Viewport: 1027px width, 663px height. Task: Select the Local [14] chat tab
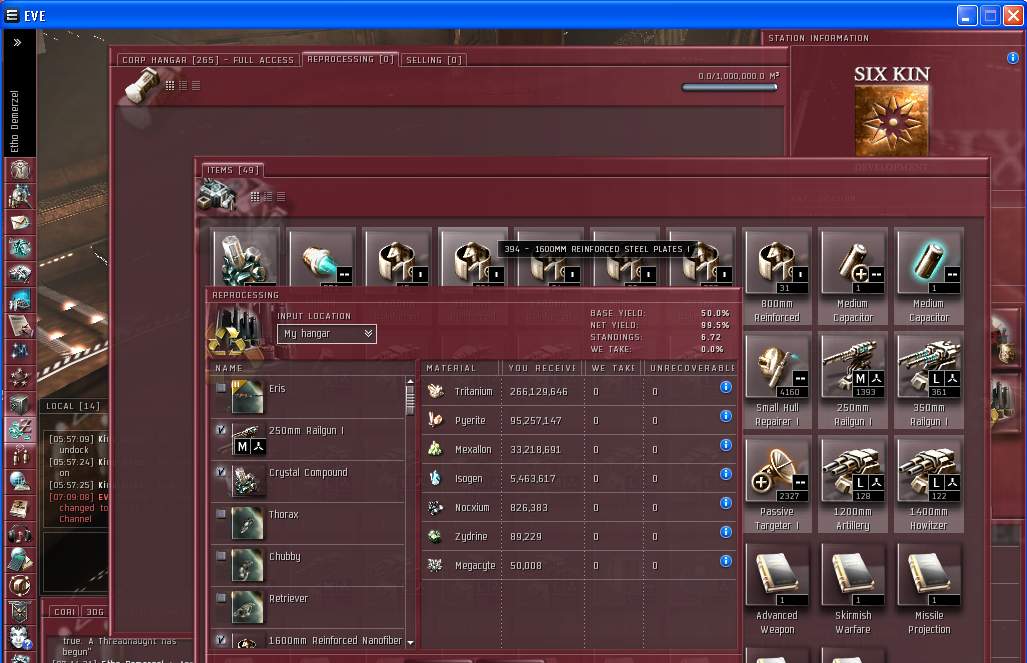(73, 406)
